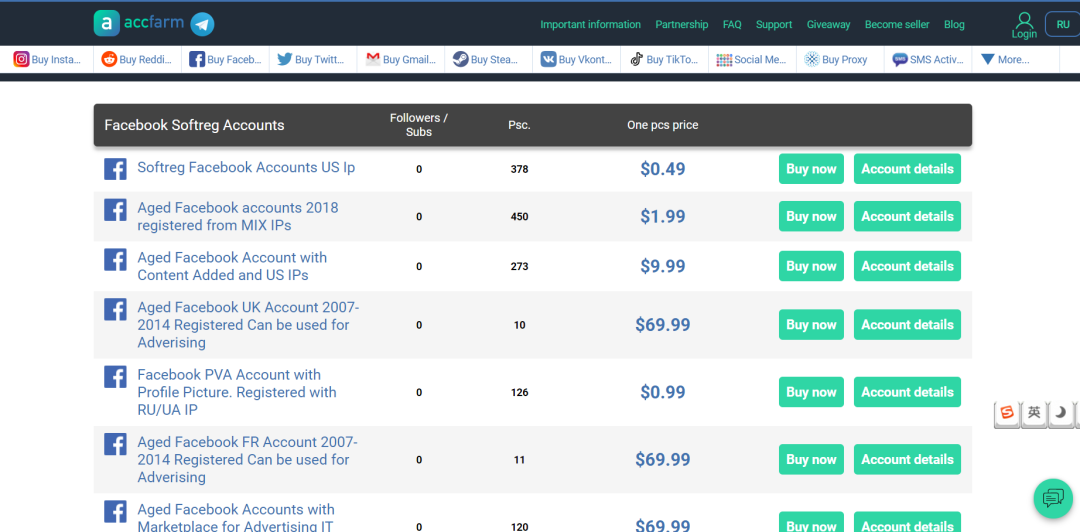Click the Login user icon
This screenshot has height=532, width=1080.
(1024, 20)
